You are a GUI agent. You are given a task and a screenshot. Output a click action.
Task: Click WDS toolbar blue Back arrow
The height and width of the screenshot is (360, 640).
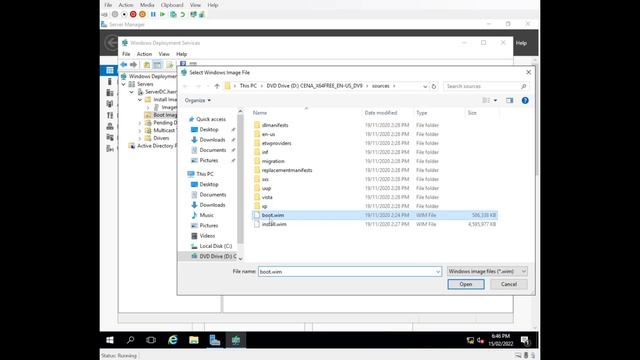pos(124,64)
